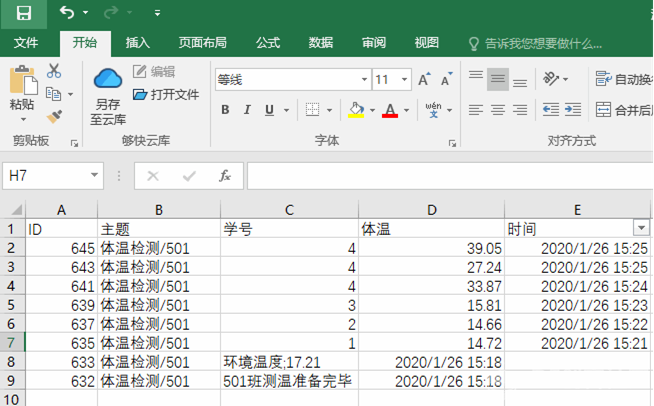Click the Cut scissors icon
654x406 pixels.
coord(54,71)
